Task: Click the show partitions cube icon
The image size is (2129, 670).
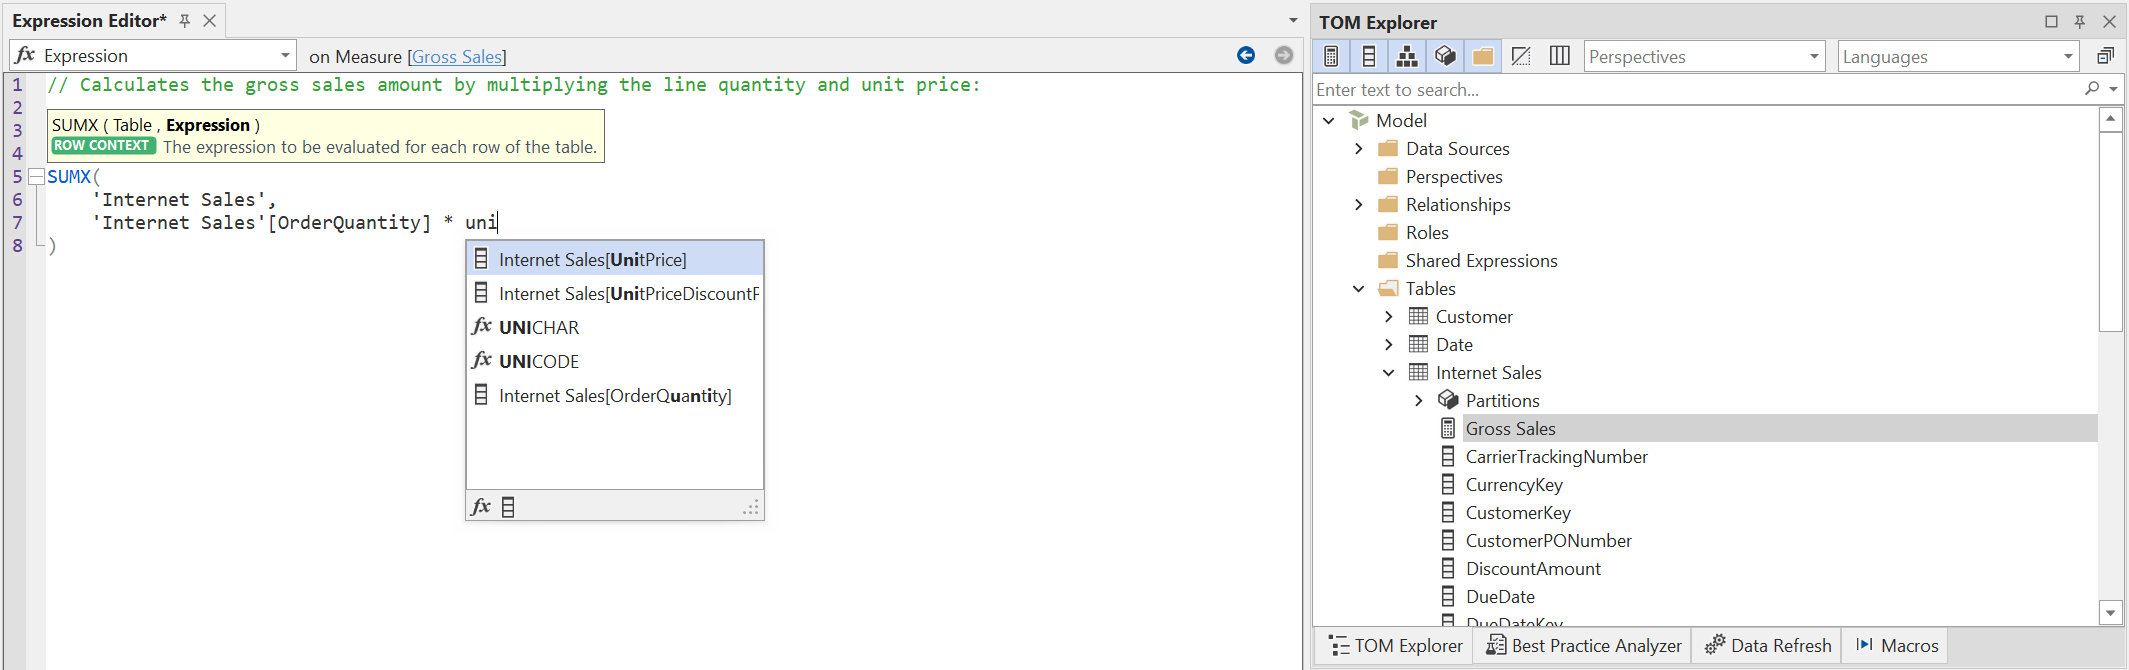Action: [1445, 56]
